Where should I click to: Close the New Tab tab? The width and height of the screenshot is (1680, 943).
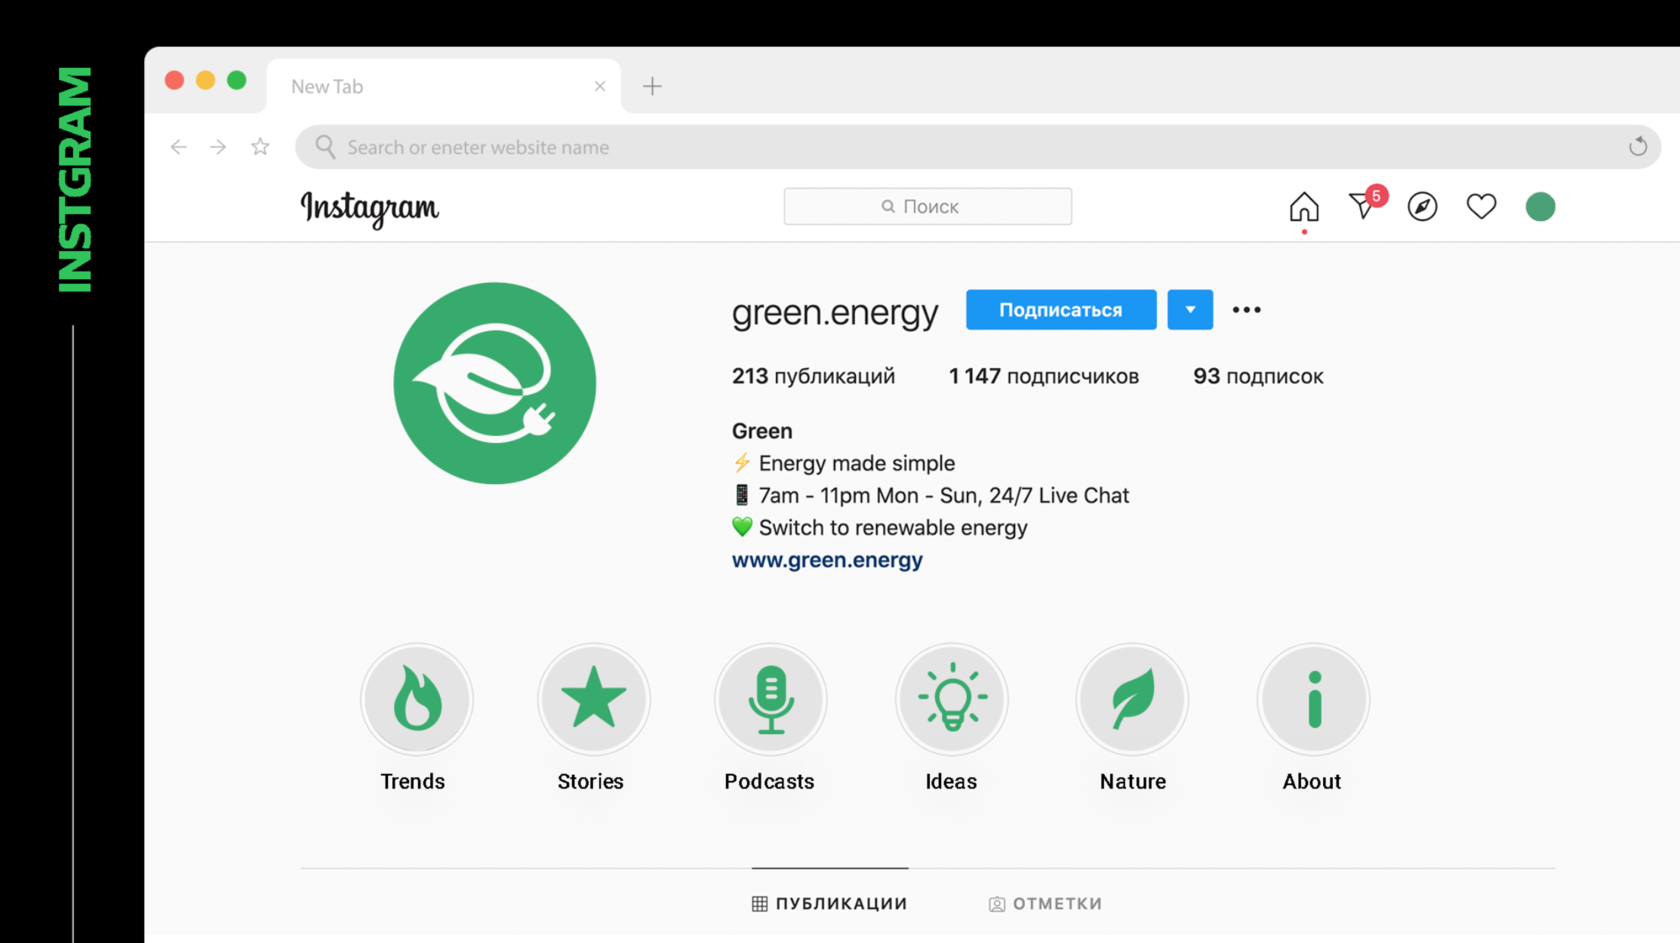(x=600, y=87)
